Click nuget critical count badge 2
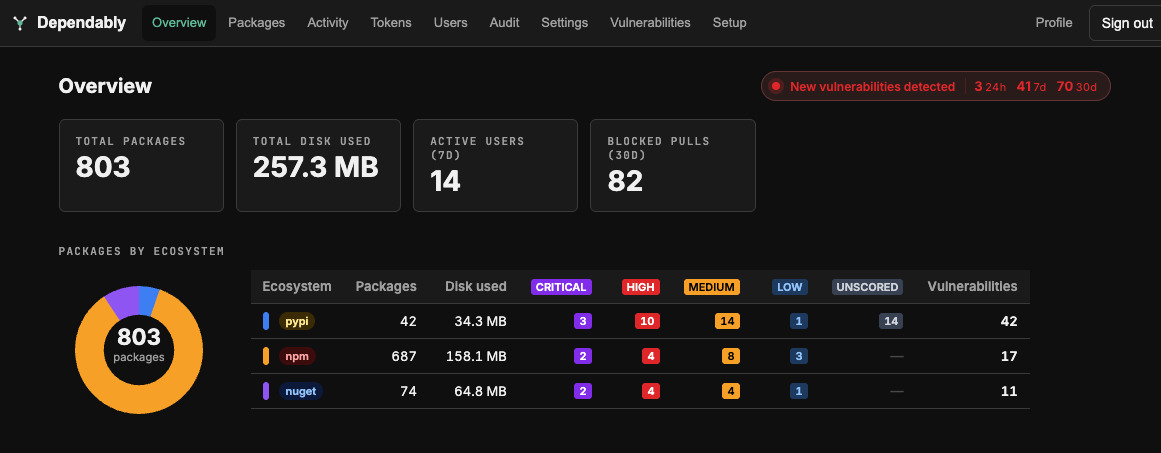 (x=583, y=391)
